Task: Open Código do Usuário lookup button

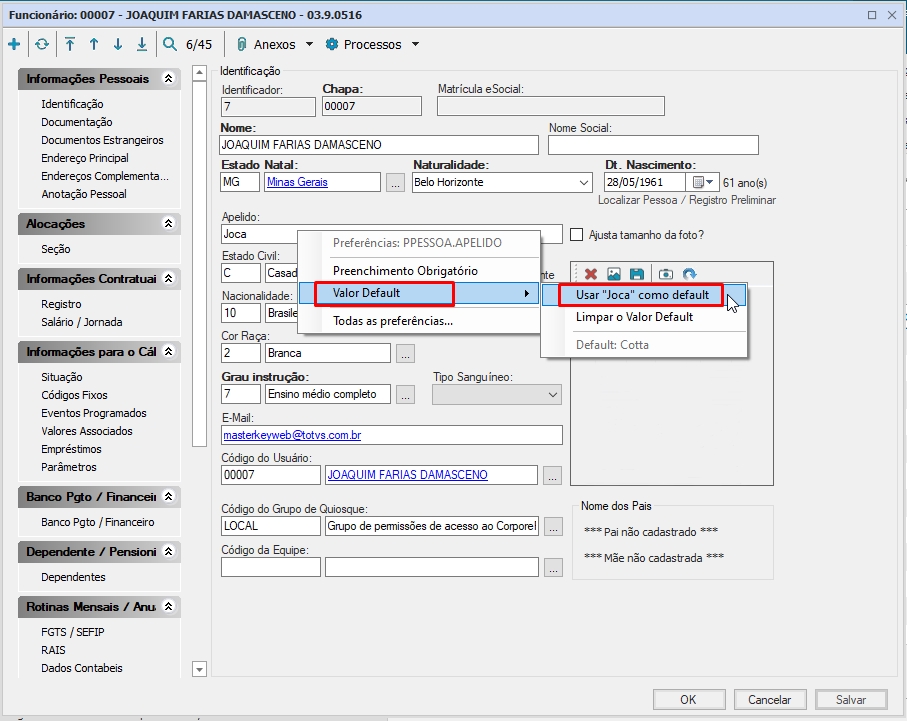Action: coord(552,476)
